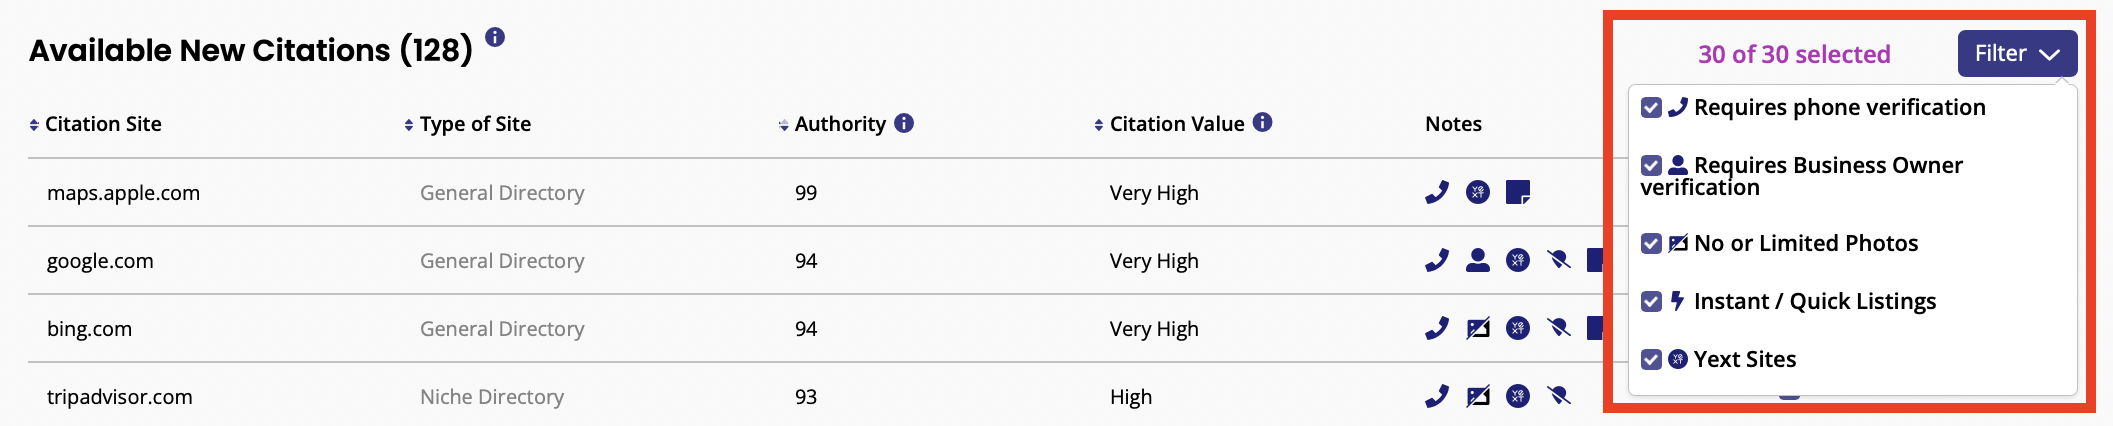The width and height of the screenshot is (2113, 426).
Task: Click the crossed-out icon in bing.com row
Action: [1558, 328]
